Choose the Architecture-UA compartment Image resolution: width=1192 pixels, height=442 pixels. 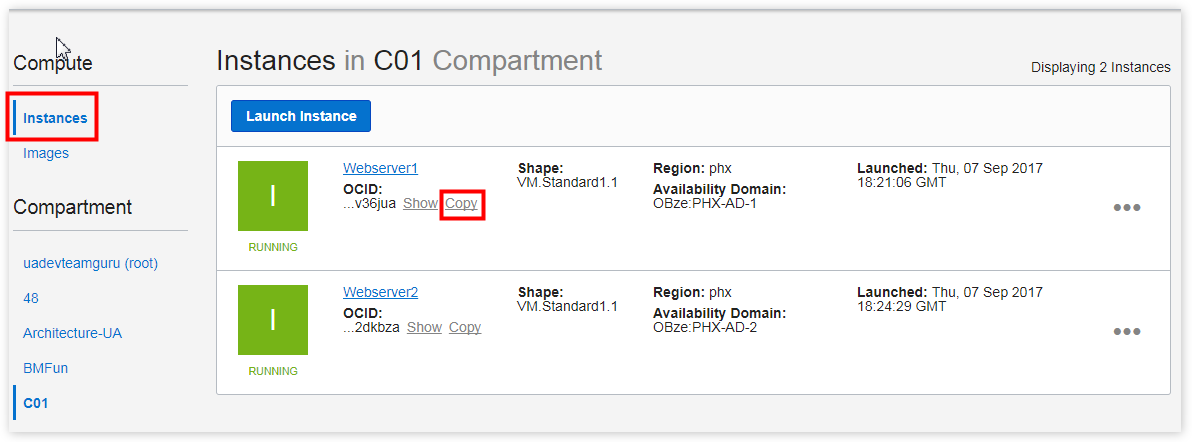click(x=72, y=333)
